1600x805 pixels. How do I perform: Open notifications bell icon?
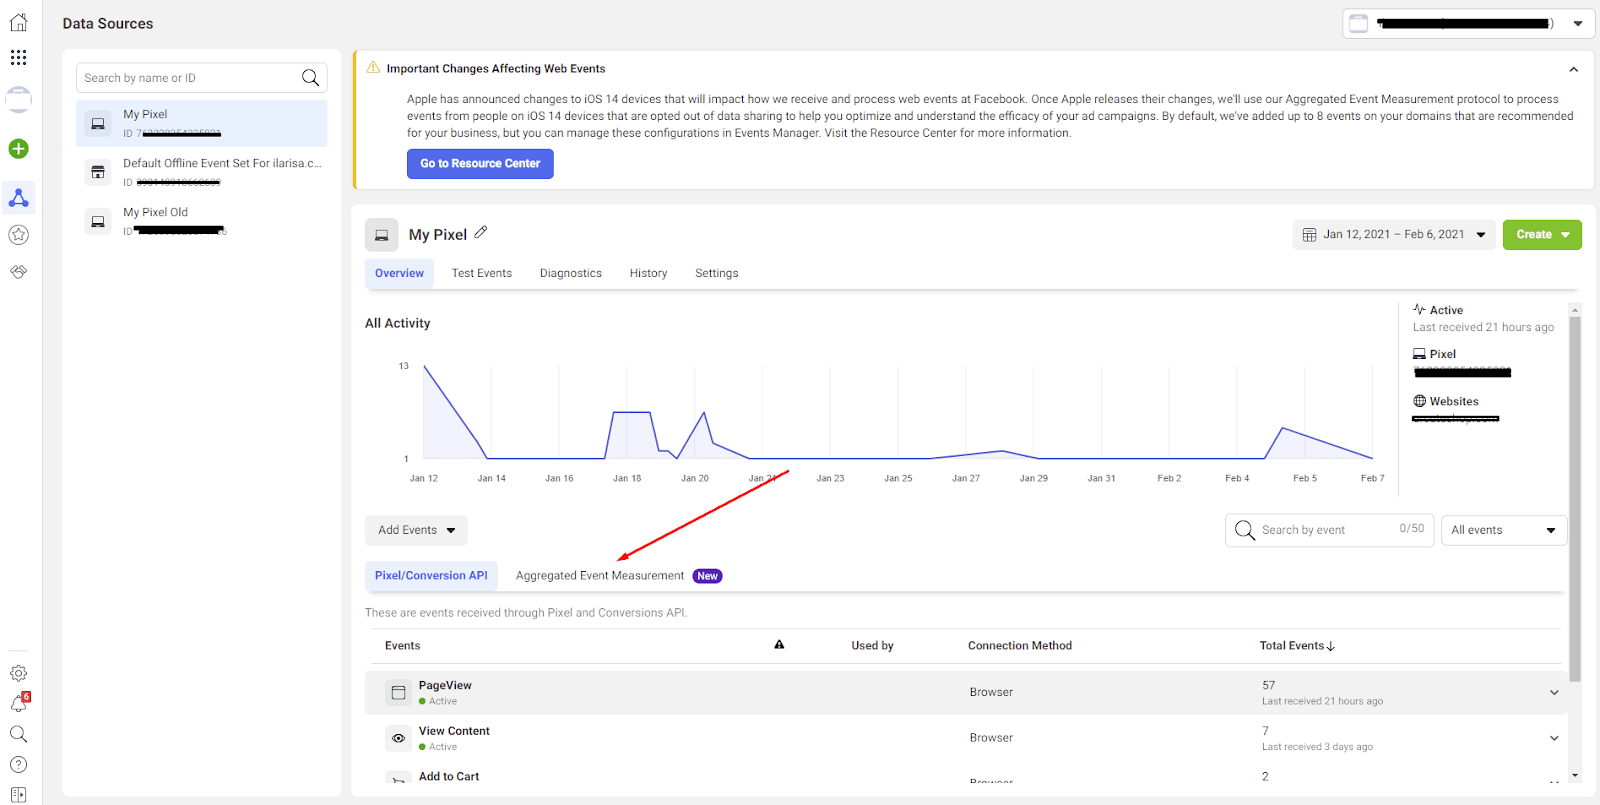pyautogui.click(x=18, y=704)
